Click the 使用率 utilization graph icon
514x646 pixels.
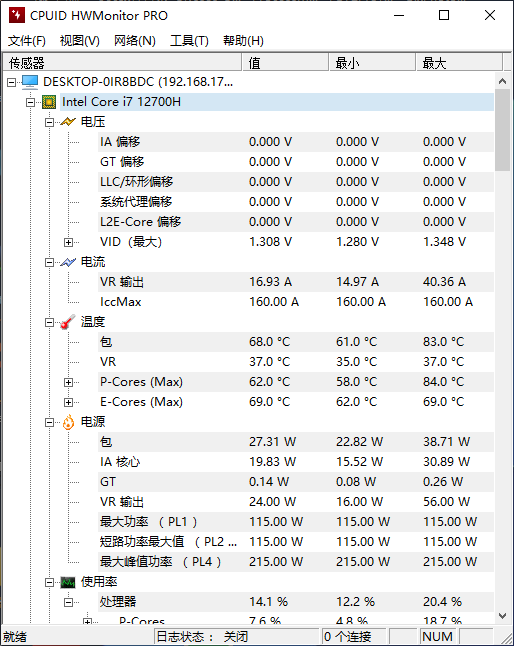point(68,582)
